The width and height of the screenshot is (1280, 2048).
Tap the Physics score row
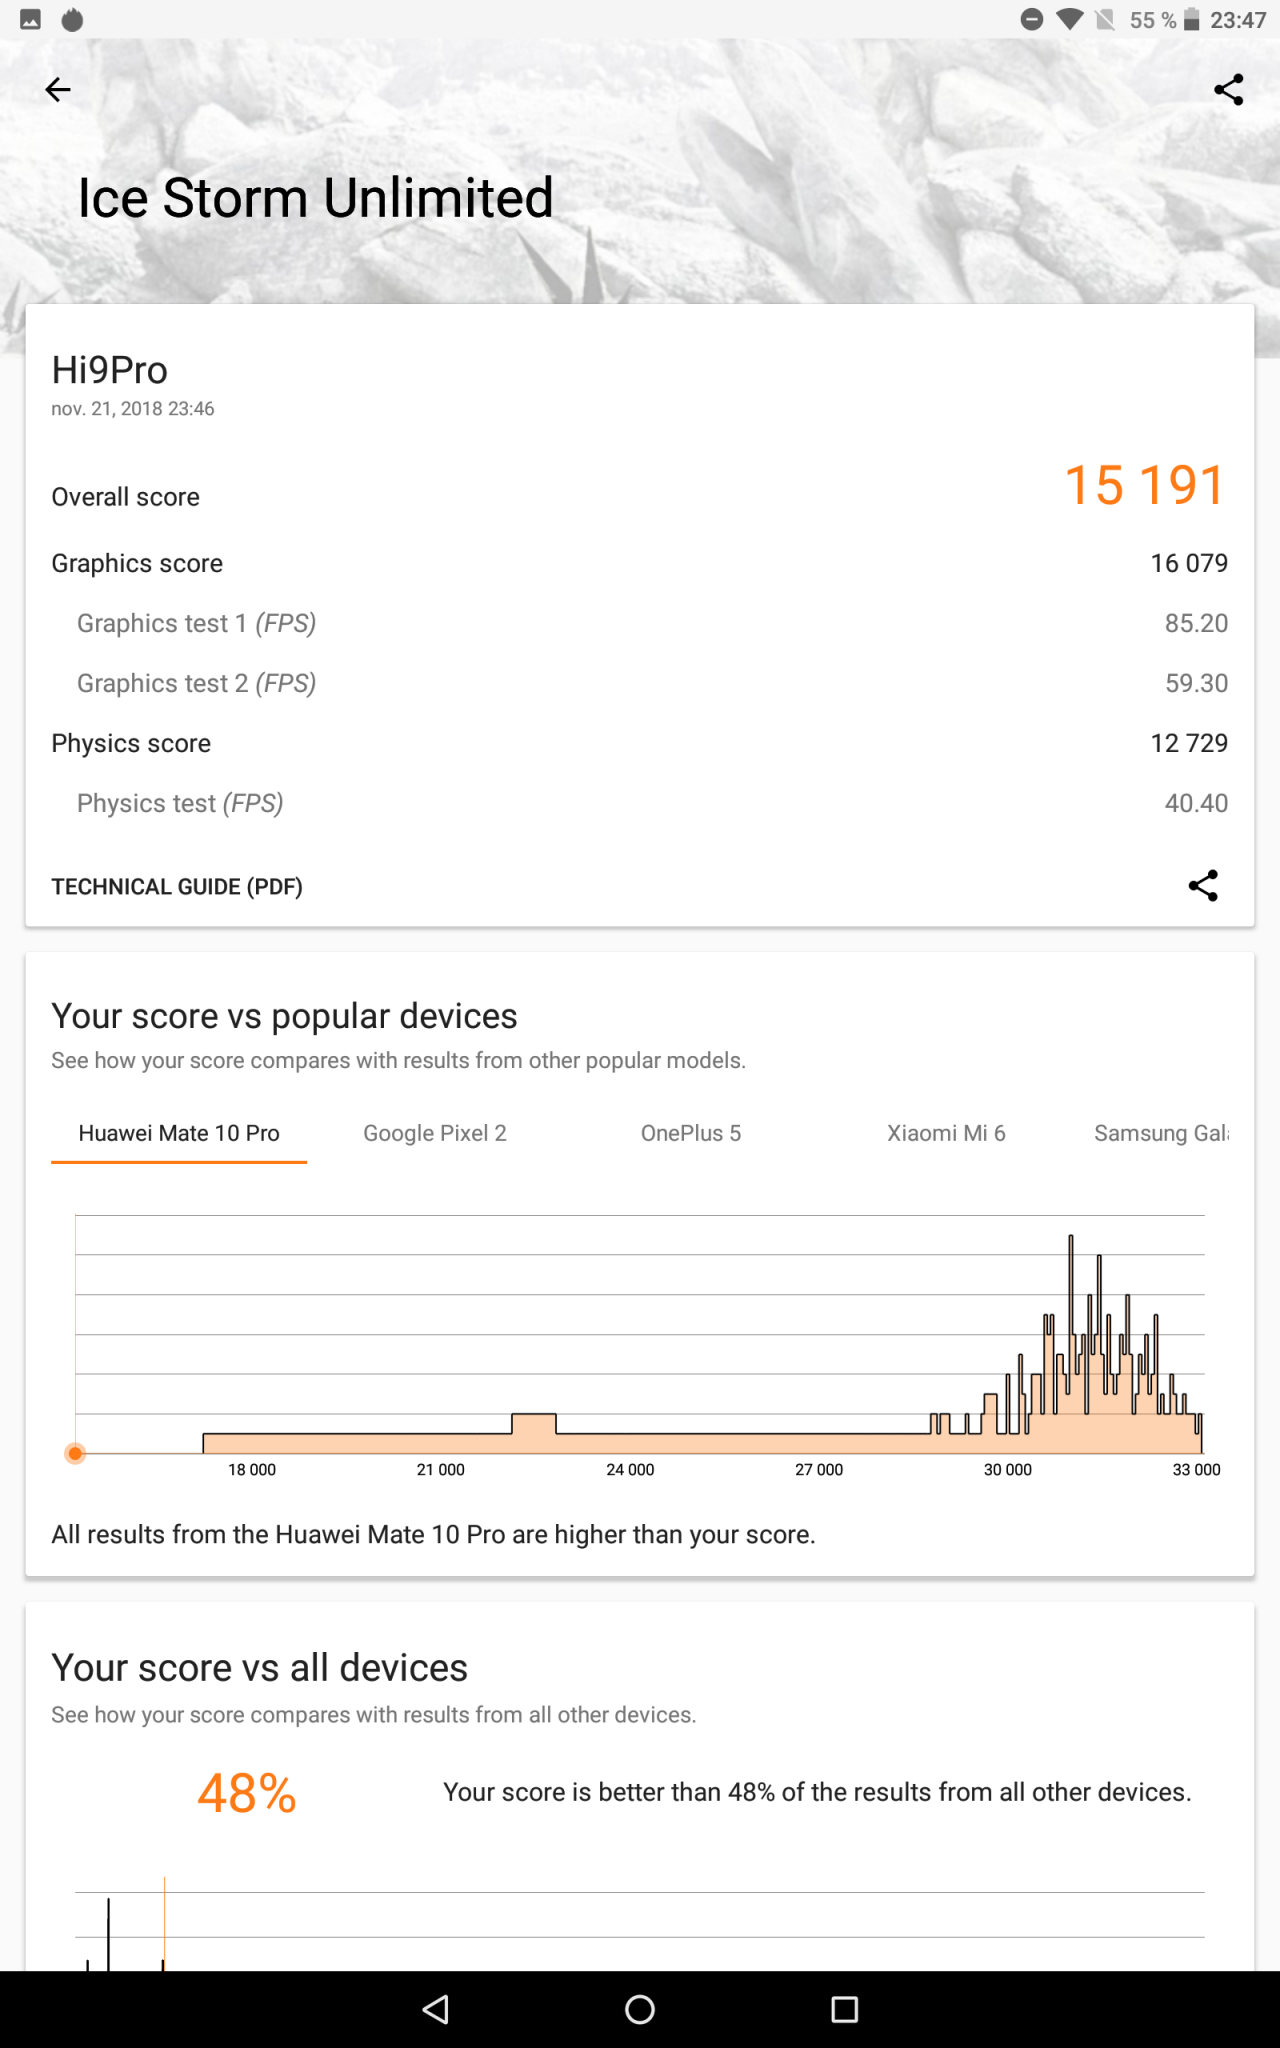coord(639,744)
